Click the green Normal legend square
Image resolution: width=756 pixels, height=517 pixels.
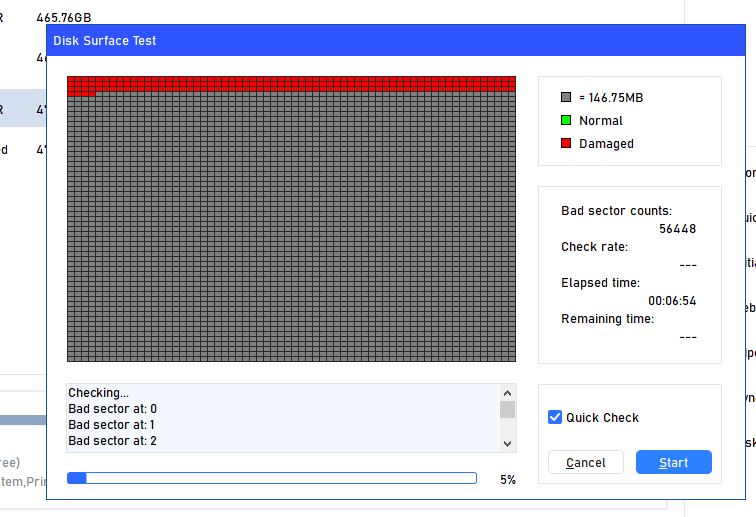tap(566, 121)
